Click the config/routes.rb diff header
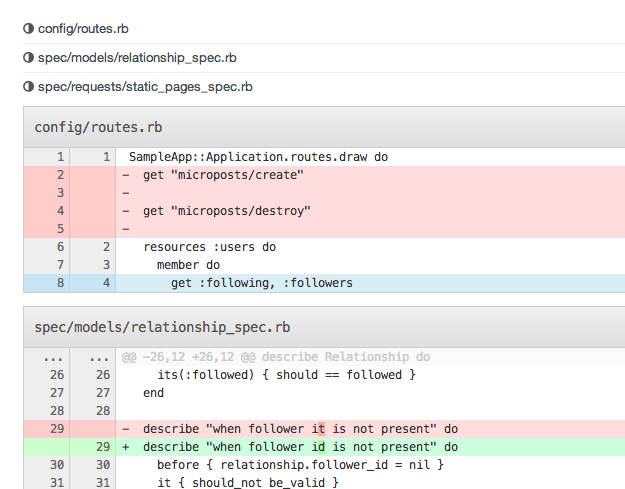 [x=324, y=128]
